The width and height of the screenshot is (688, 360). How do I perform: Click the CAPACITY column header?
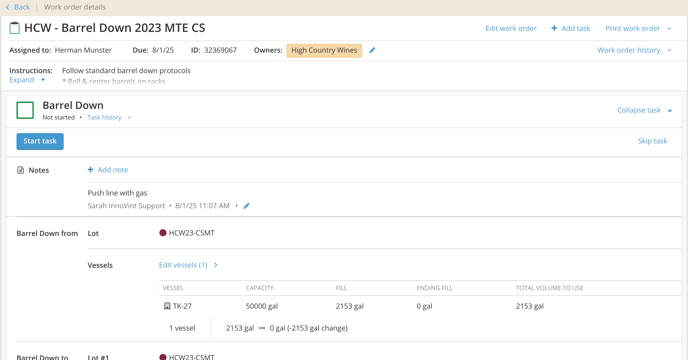point(259,288)
